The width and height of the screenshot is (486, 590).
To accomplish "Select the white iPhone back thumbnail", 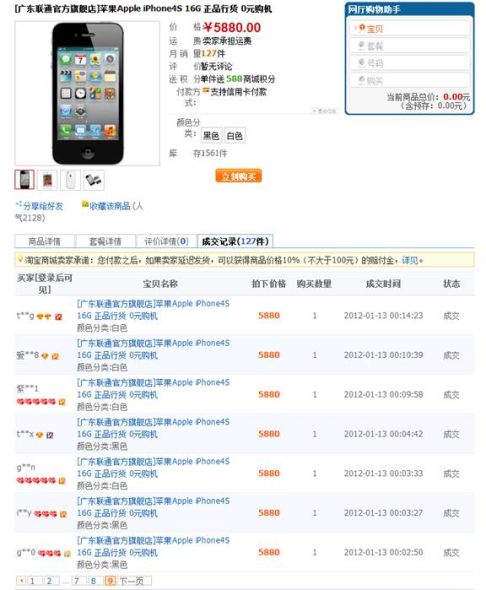I will (x=71, y=180).
